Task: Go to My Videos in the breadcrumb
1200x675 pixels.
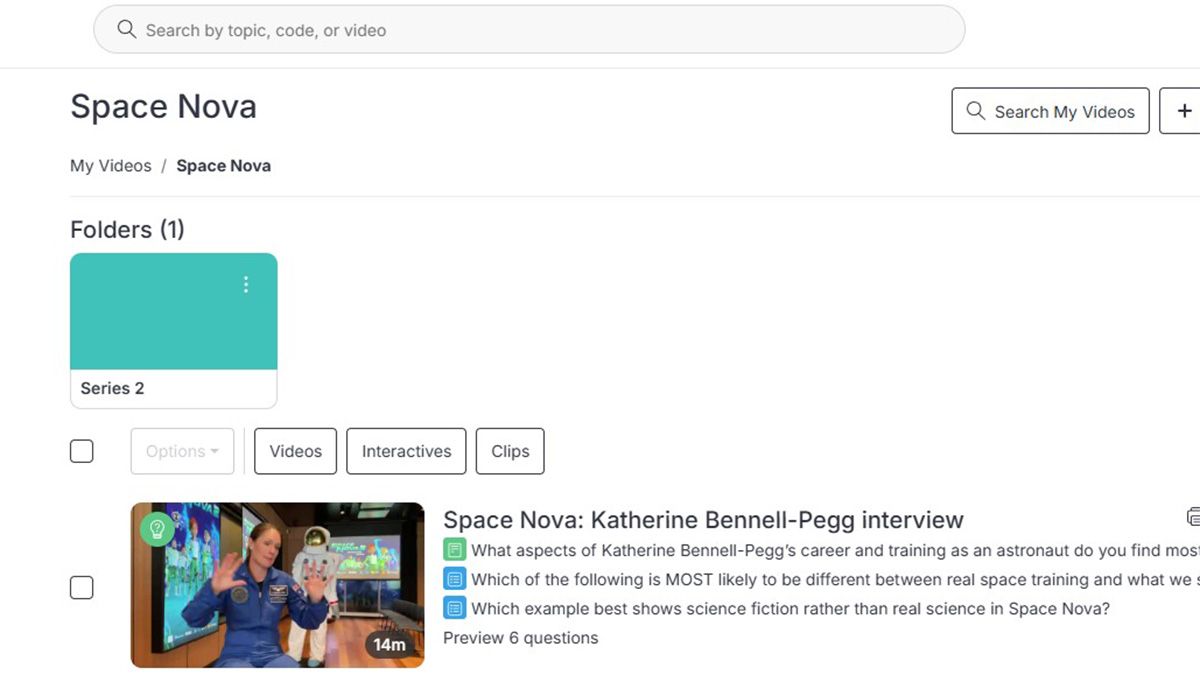Action: click(x=111, y=166)
